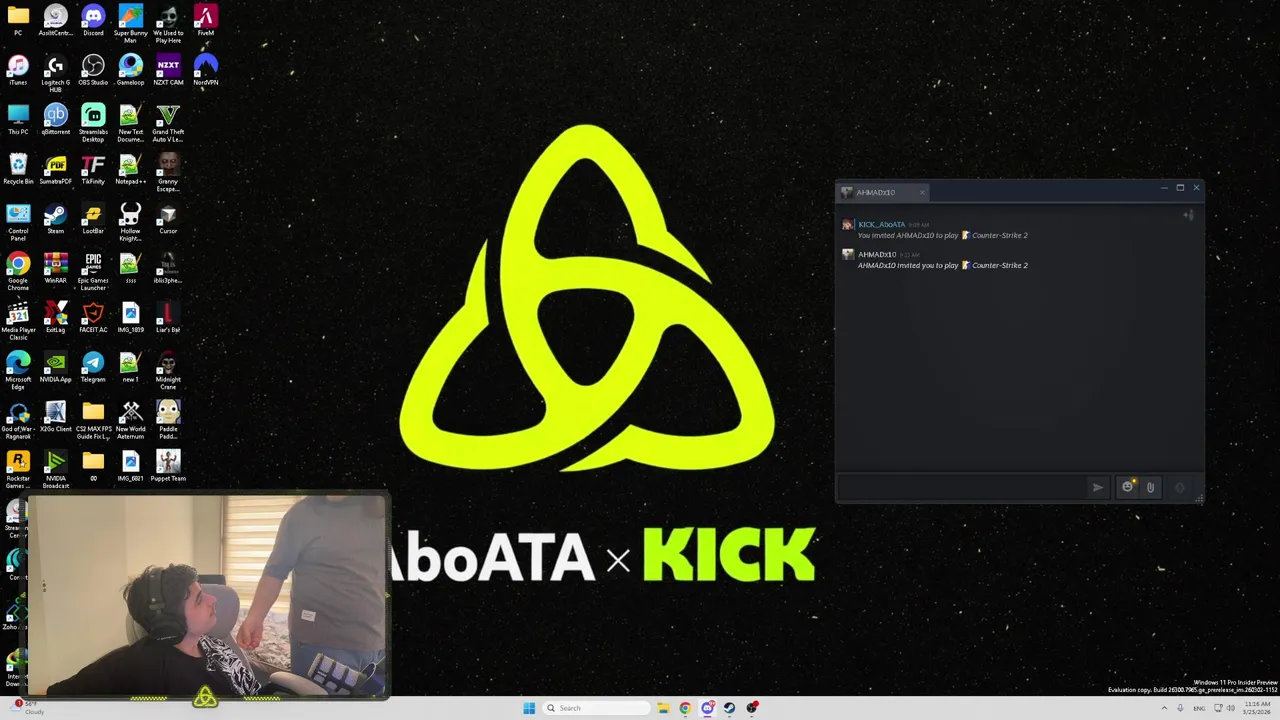Open Counter-Strike 2 link in AHMADx10's invite

pos(1000,265)
